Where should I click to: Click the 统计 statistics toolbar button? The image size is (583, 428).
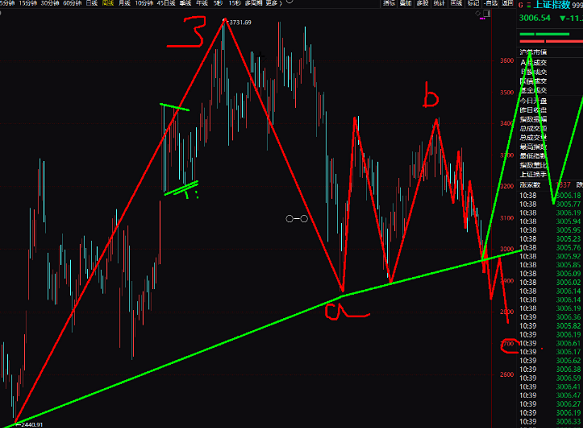tap(439, 3)
